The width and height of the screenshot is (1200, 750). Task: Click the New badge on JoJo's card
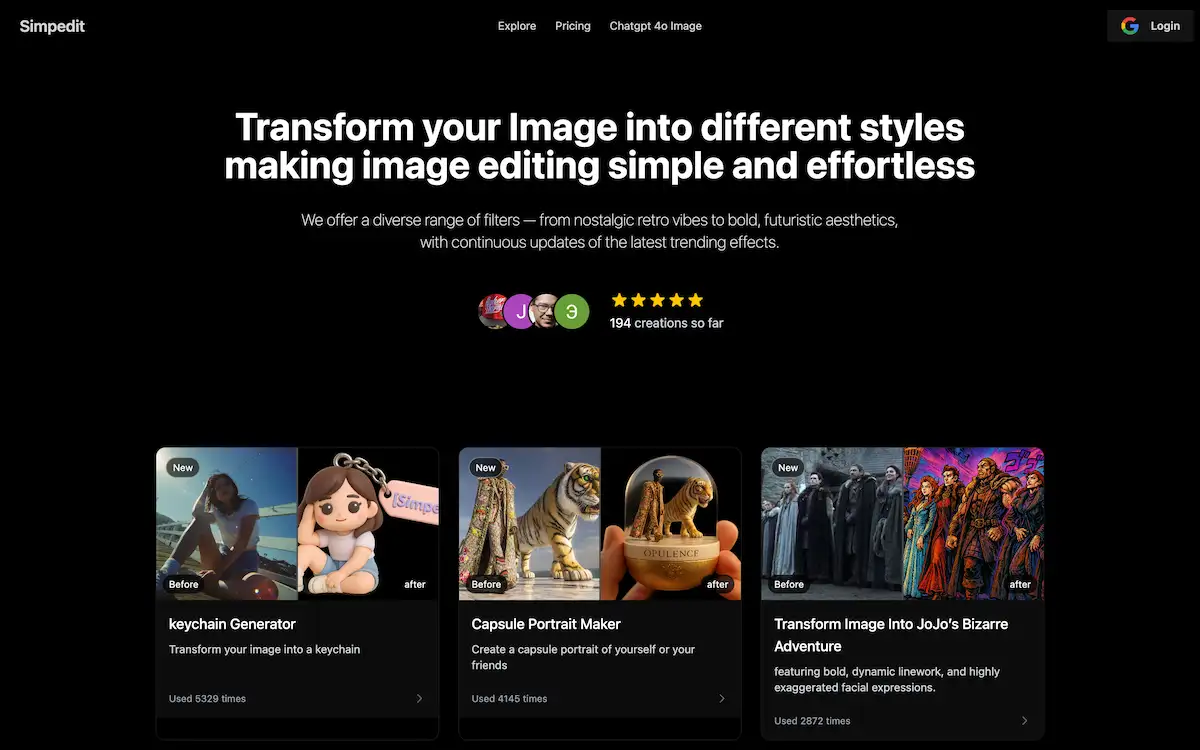point(789,467)
